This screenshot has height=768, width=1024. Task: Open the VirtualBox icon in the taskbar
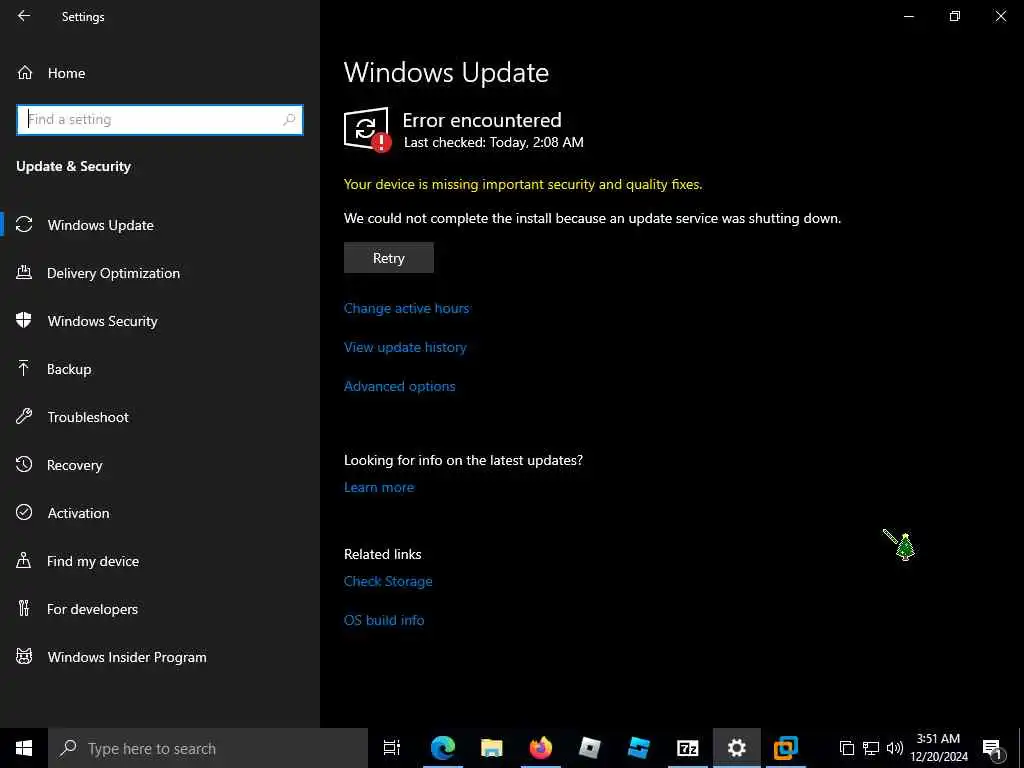786,748
